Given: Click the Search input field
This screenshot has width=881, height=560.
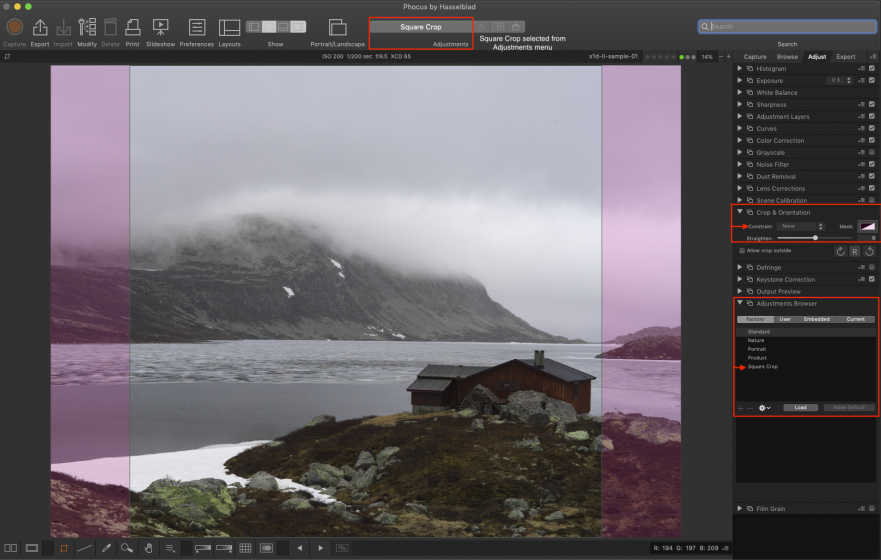Looking at the screenshot, I should point(787,26).
